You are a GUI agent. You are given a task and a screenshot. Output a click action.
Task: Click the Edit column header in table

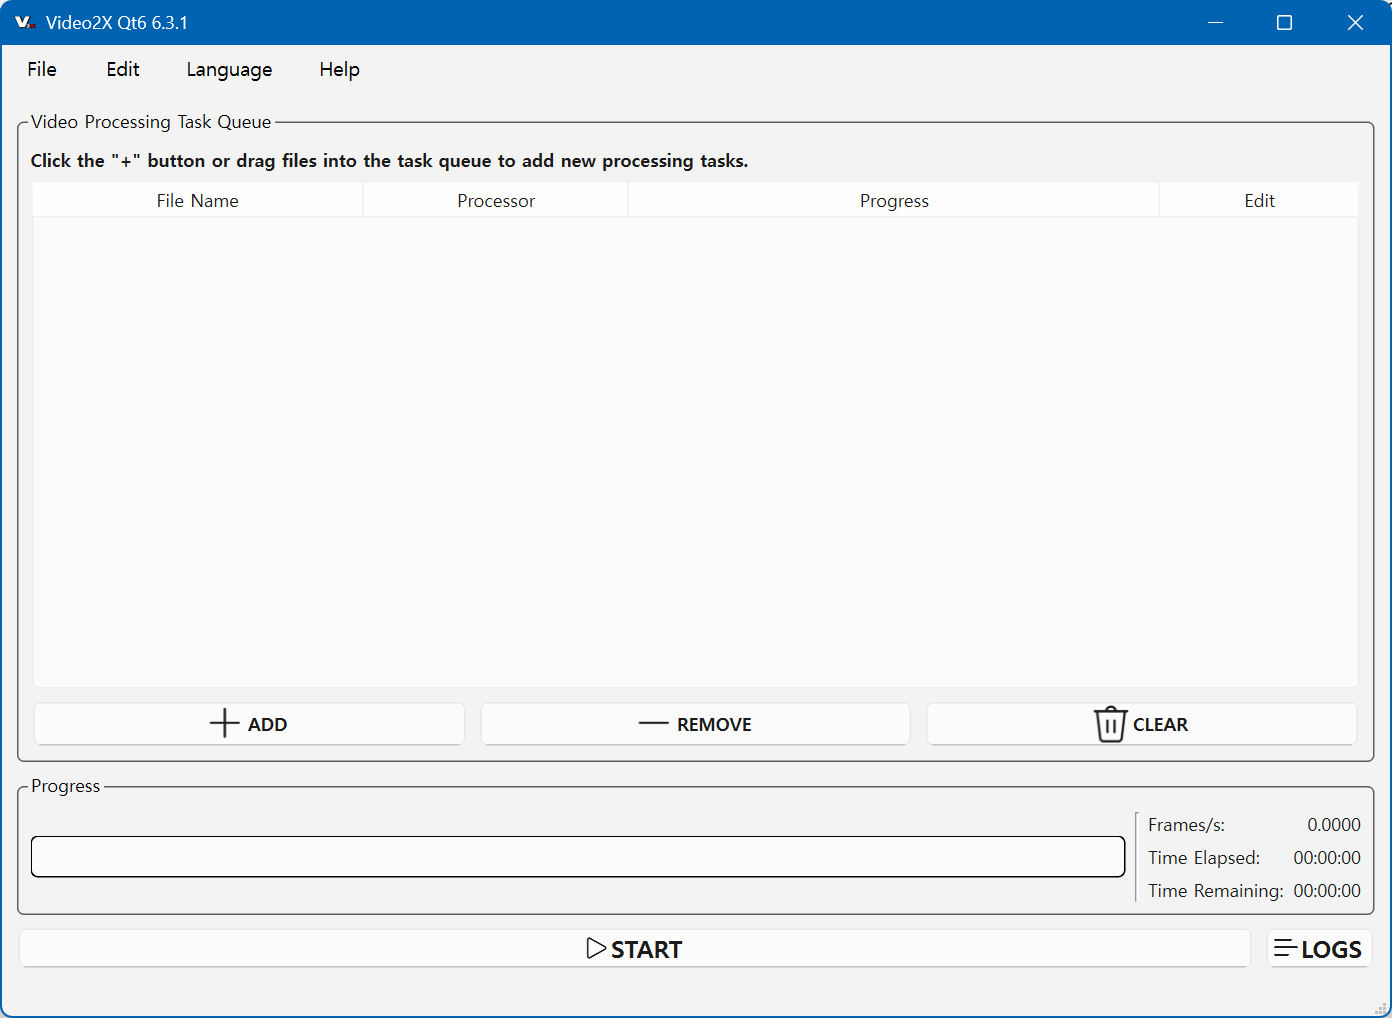click(1259, 200)
